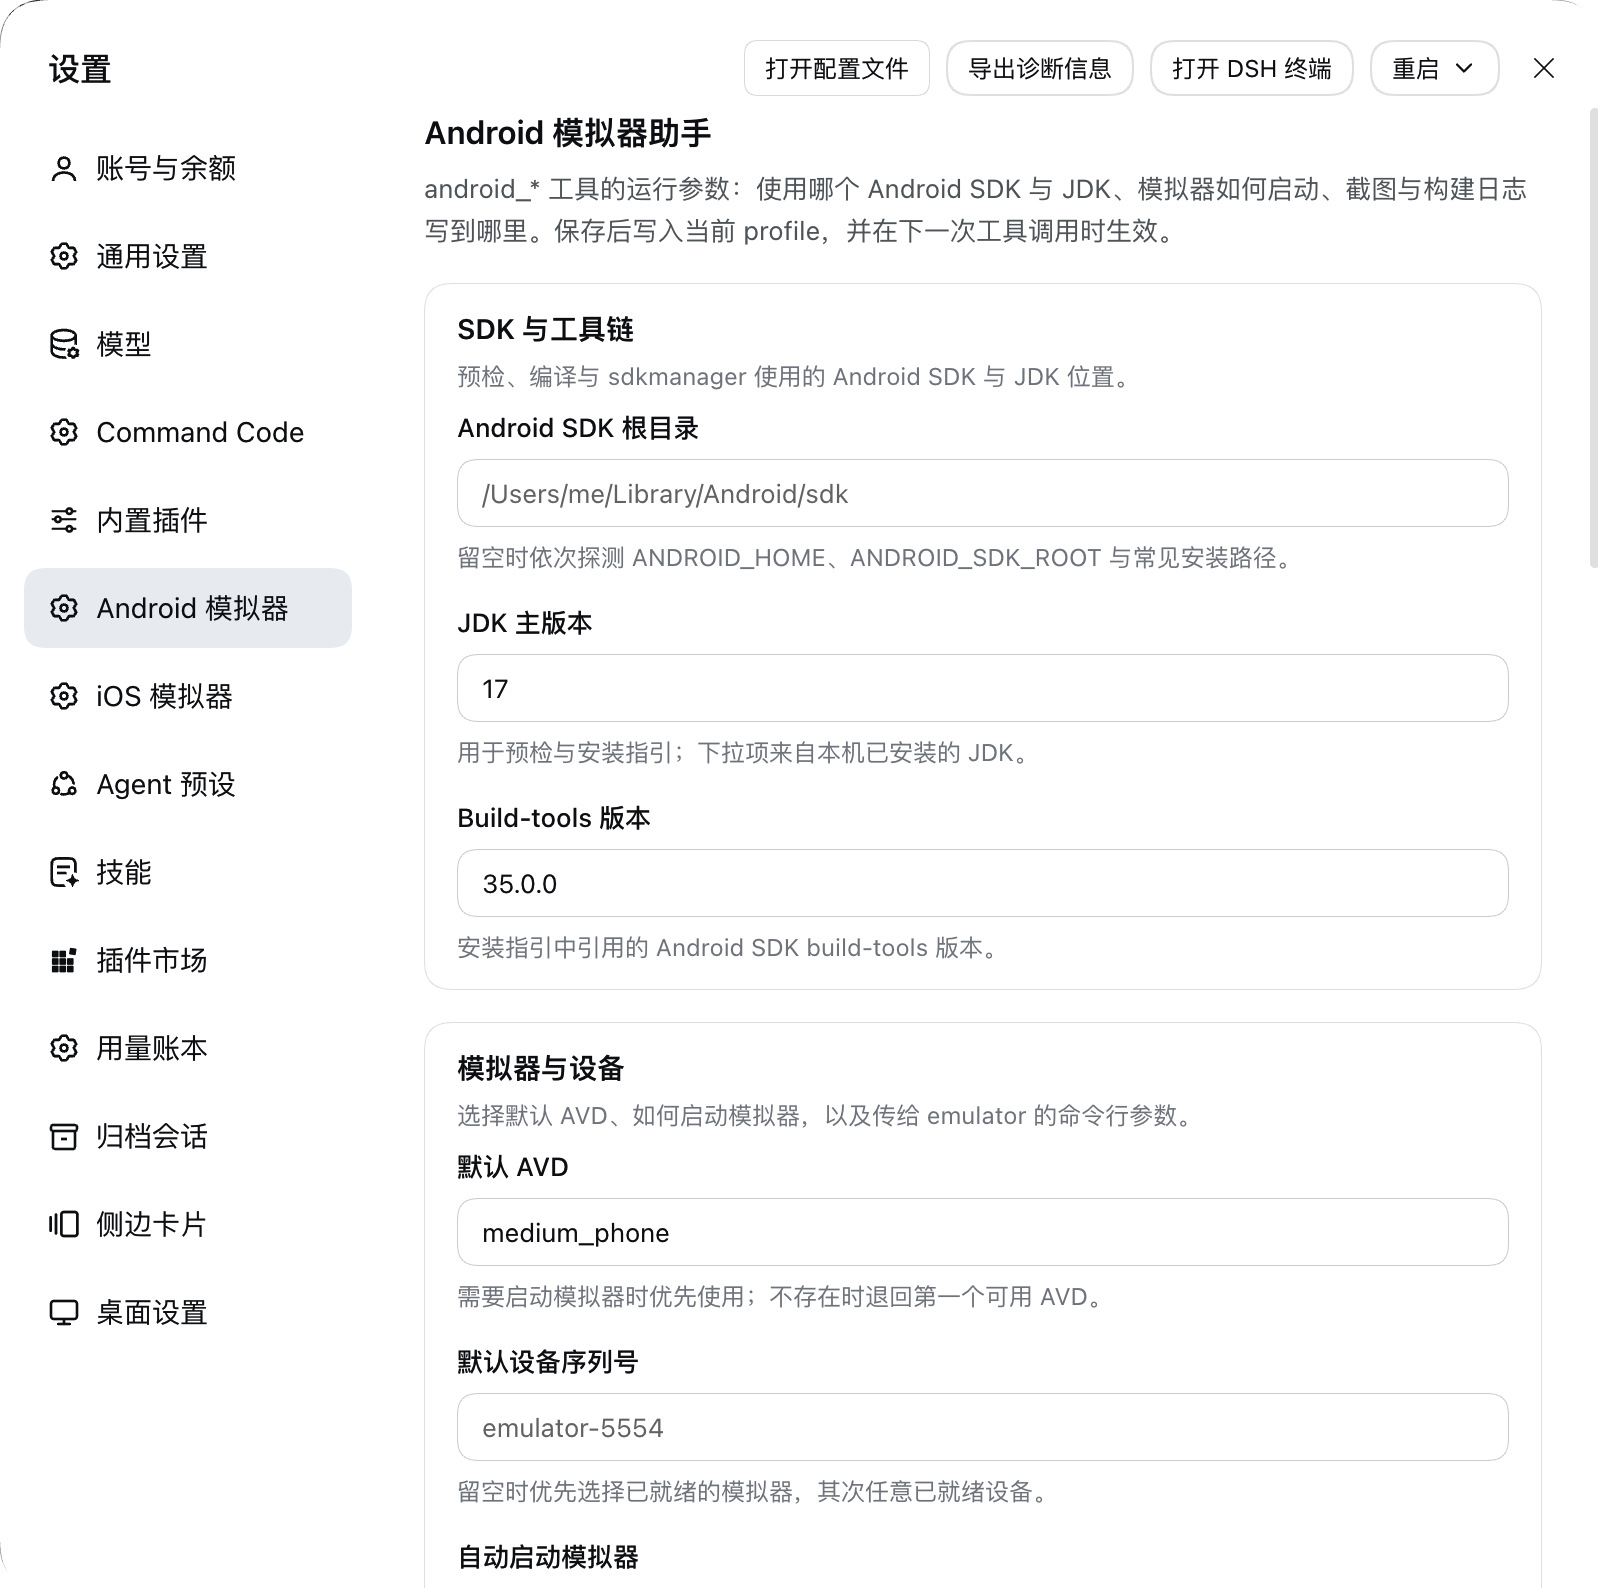Open 用量账本 section
1598x1588 pixels.
[x=188, y=1049]
